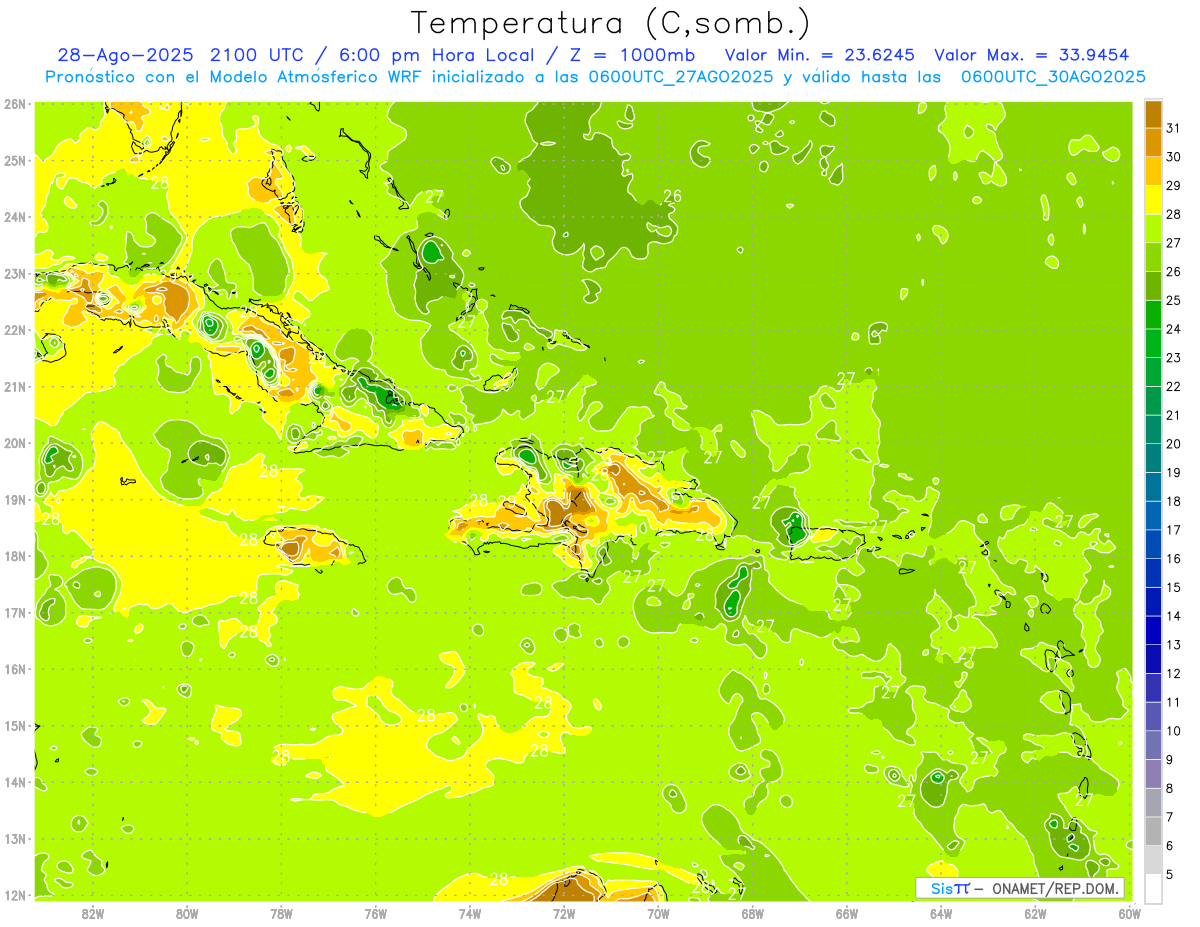
Task: Click the '20' value on color legend
Action: click(x=1174, y=444)
